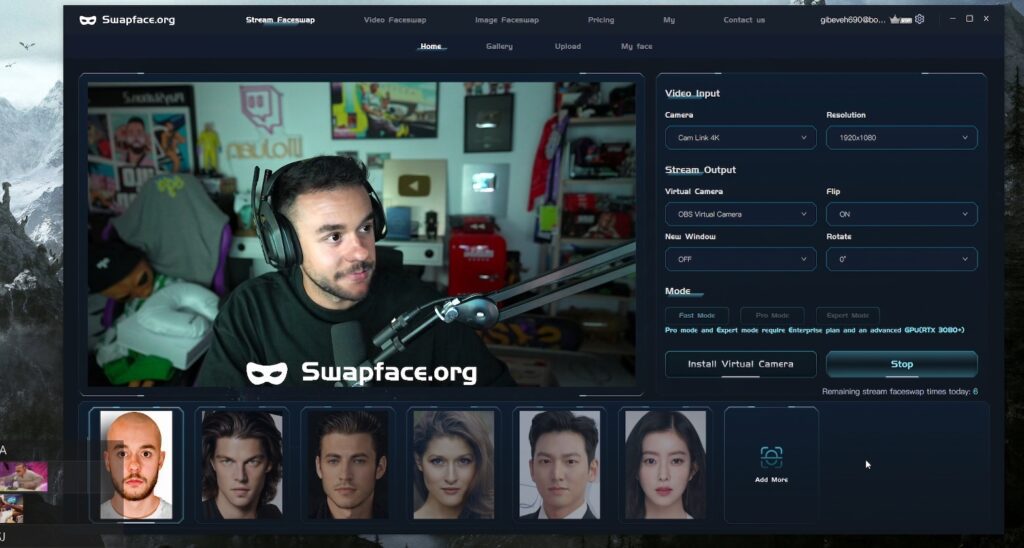Screen dimensions: 1024x548
Task: Go to the Pricing tab
Action: coord(601,20)
